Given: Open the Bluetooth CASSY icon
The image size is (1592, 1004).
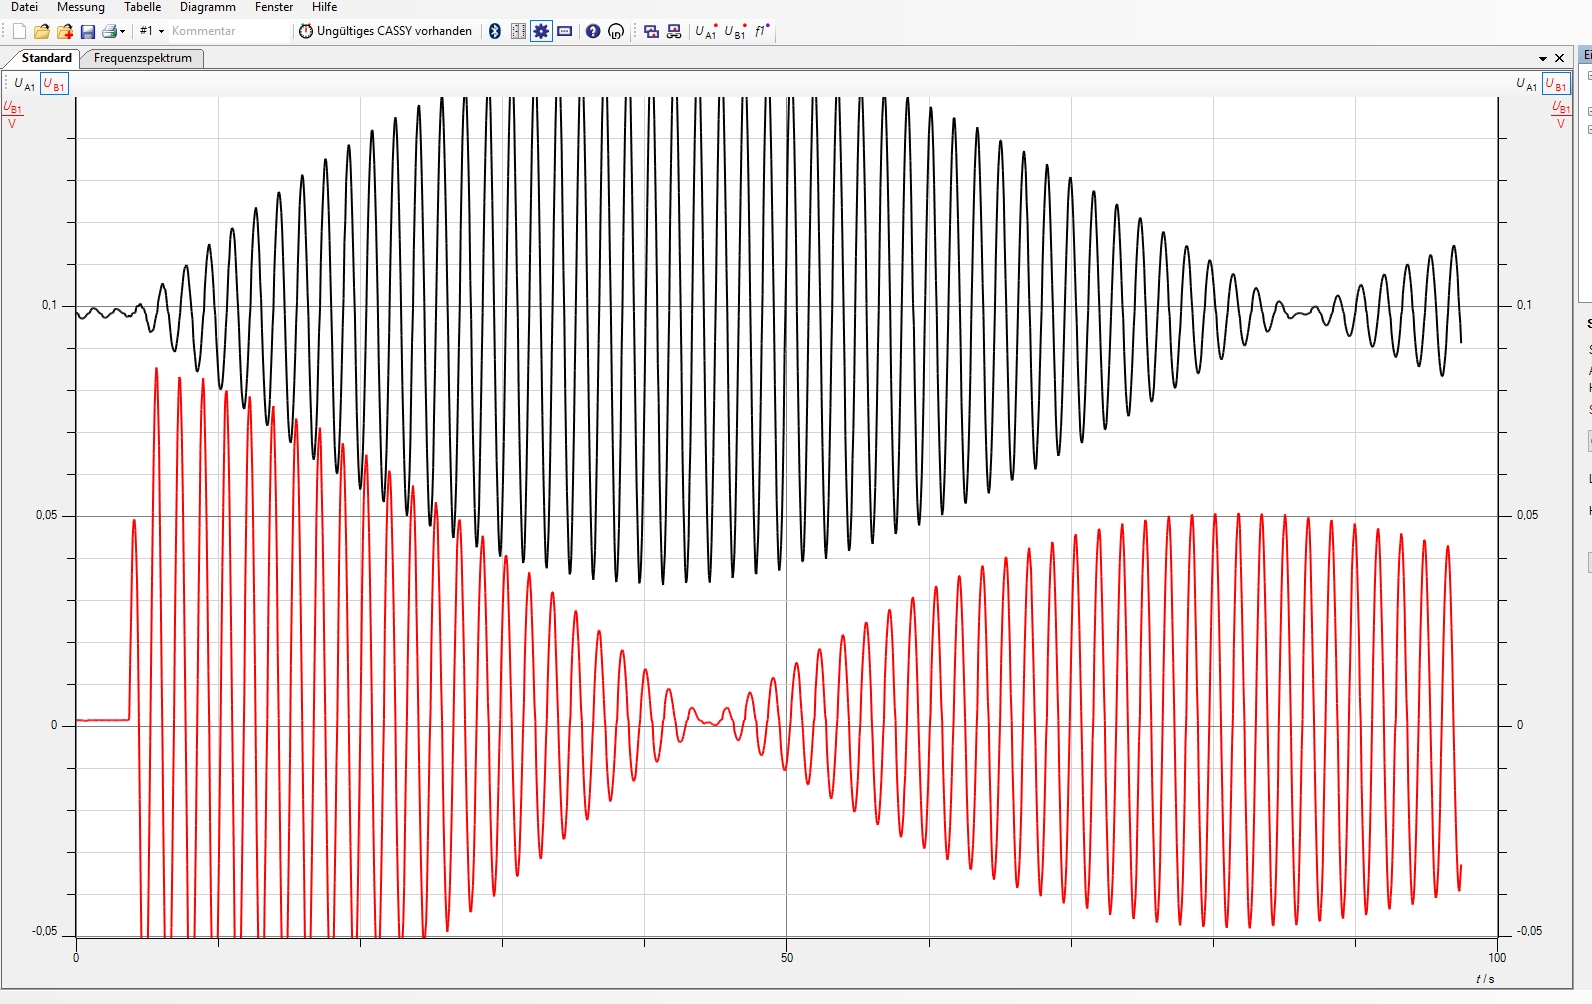Looking at the screenshot, I should click(x=494, y=31).
